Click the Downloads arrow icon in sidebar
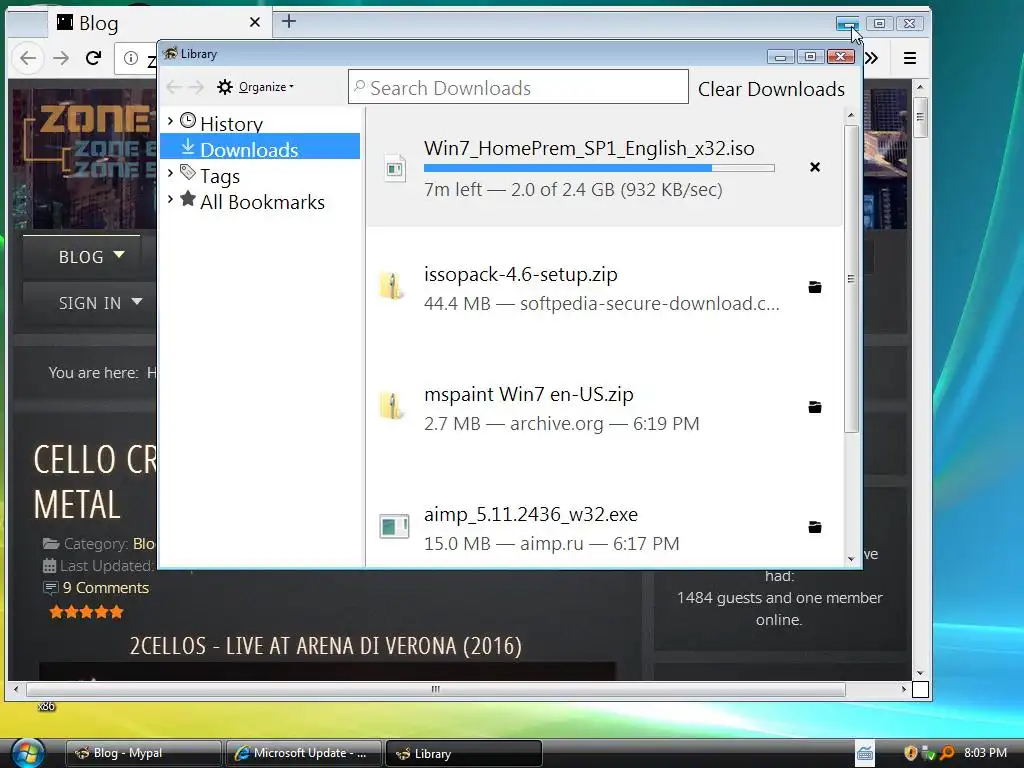This screenshot has width=1024, height=768. pyautogui.click(x=188, y=146)
